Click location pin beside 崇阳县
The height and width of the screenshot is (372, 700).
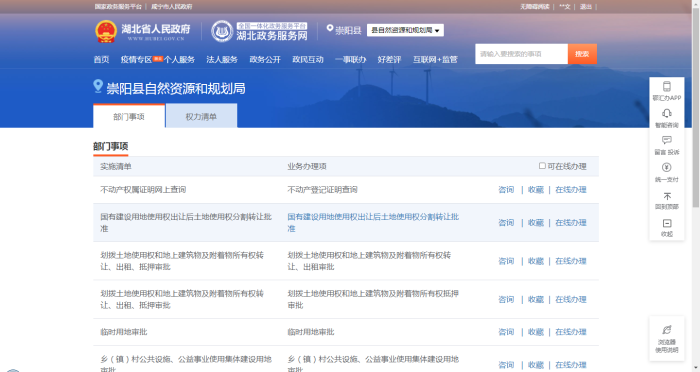click(330, 29)
